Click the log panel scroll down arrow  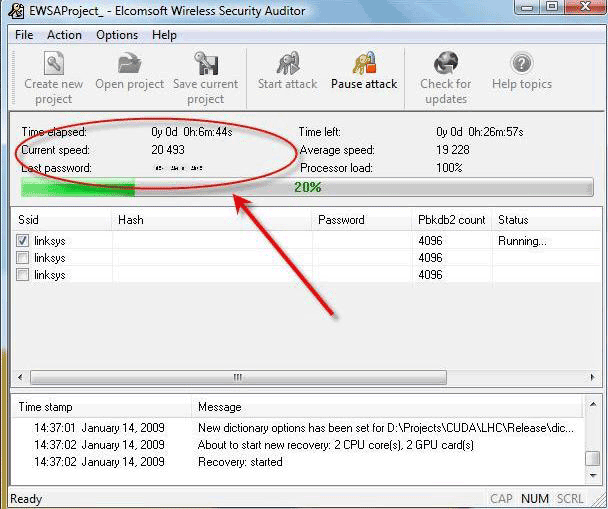coord(593,475)
